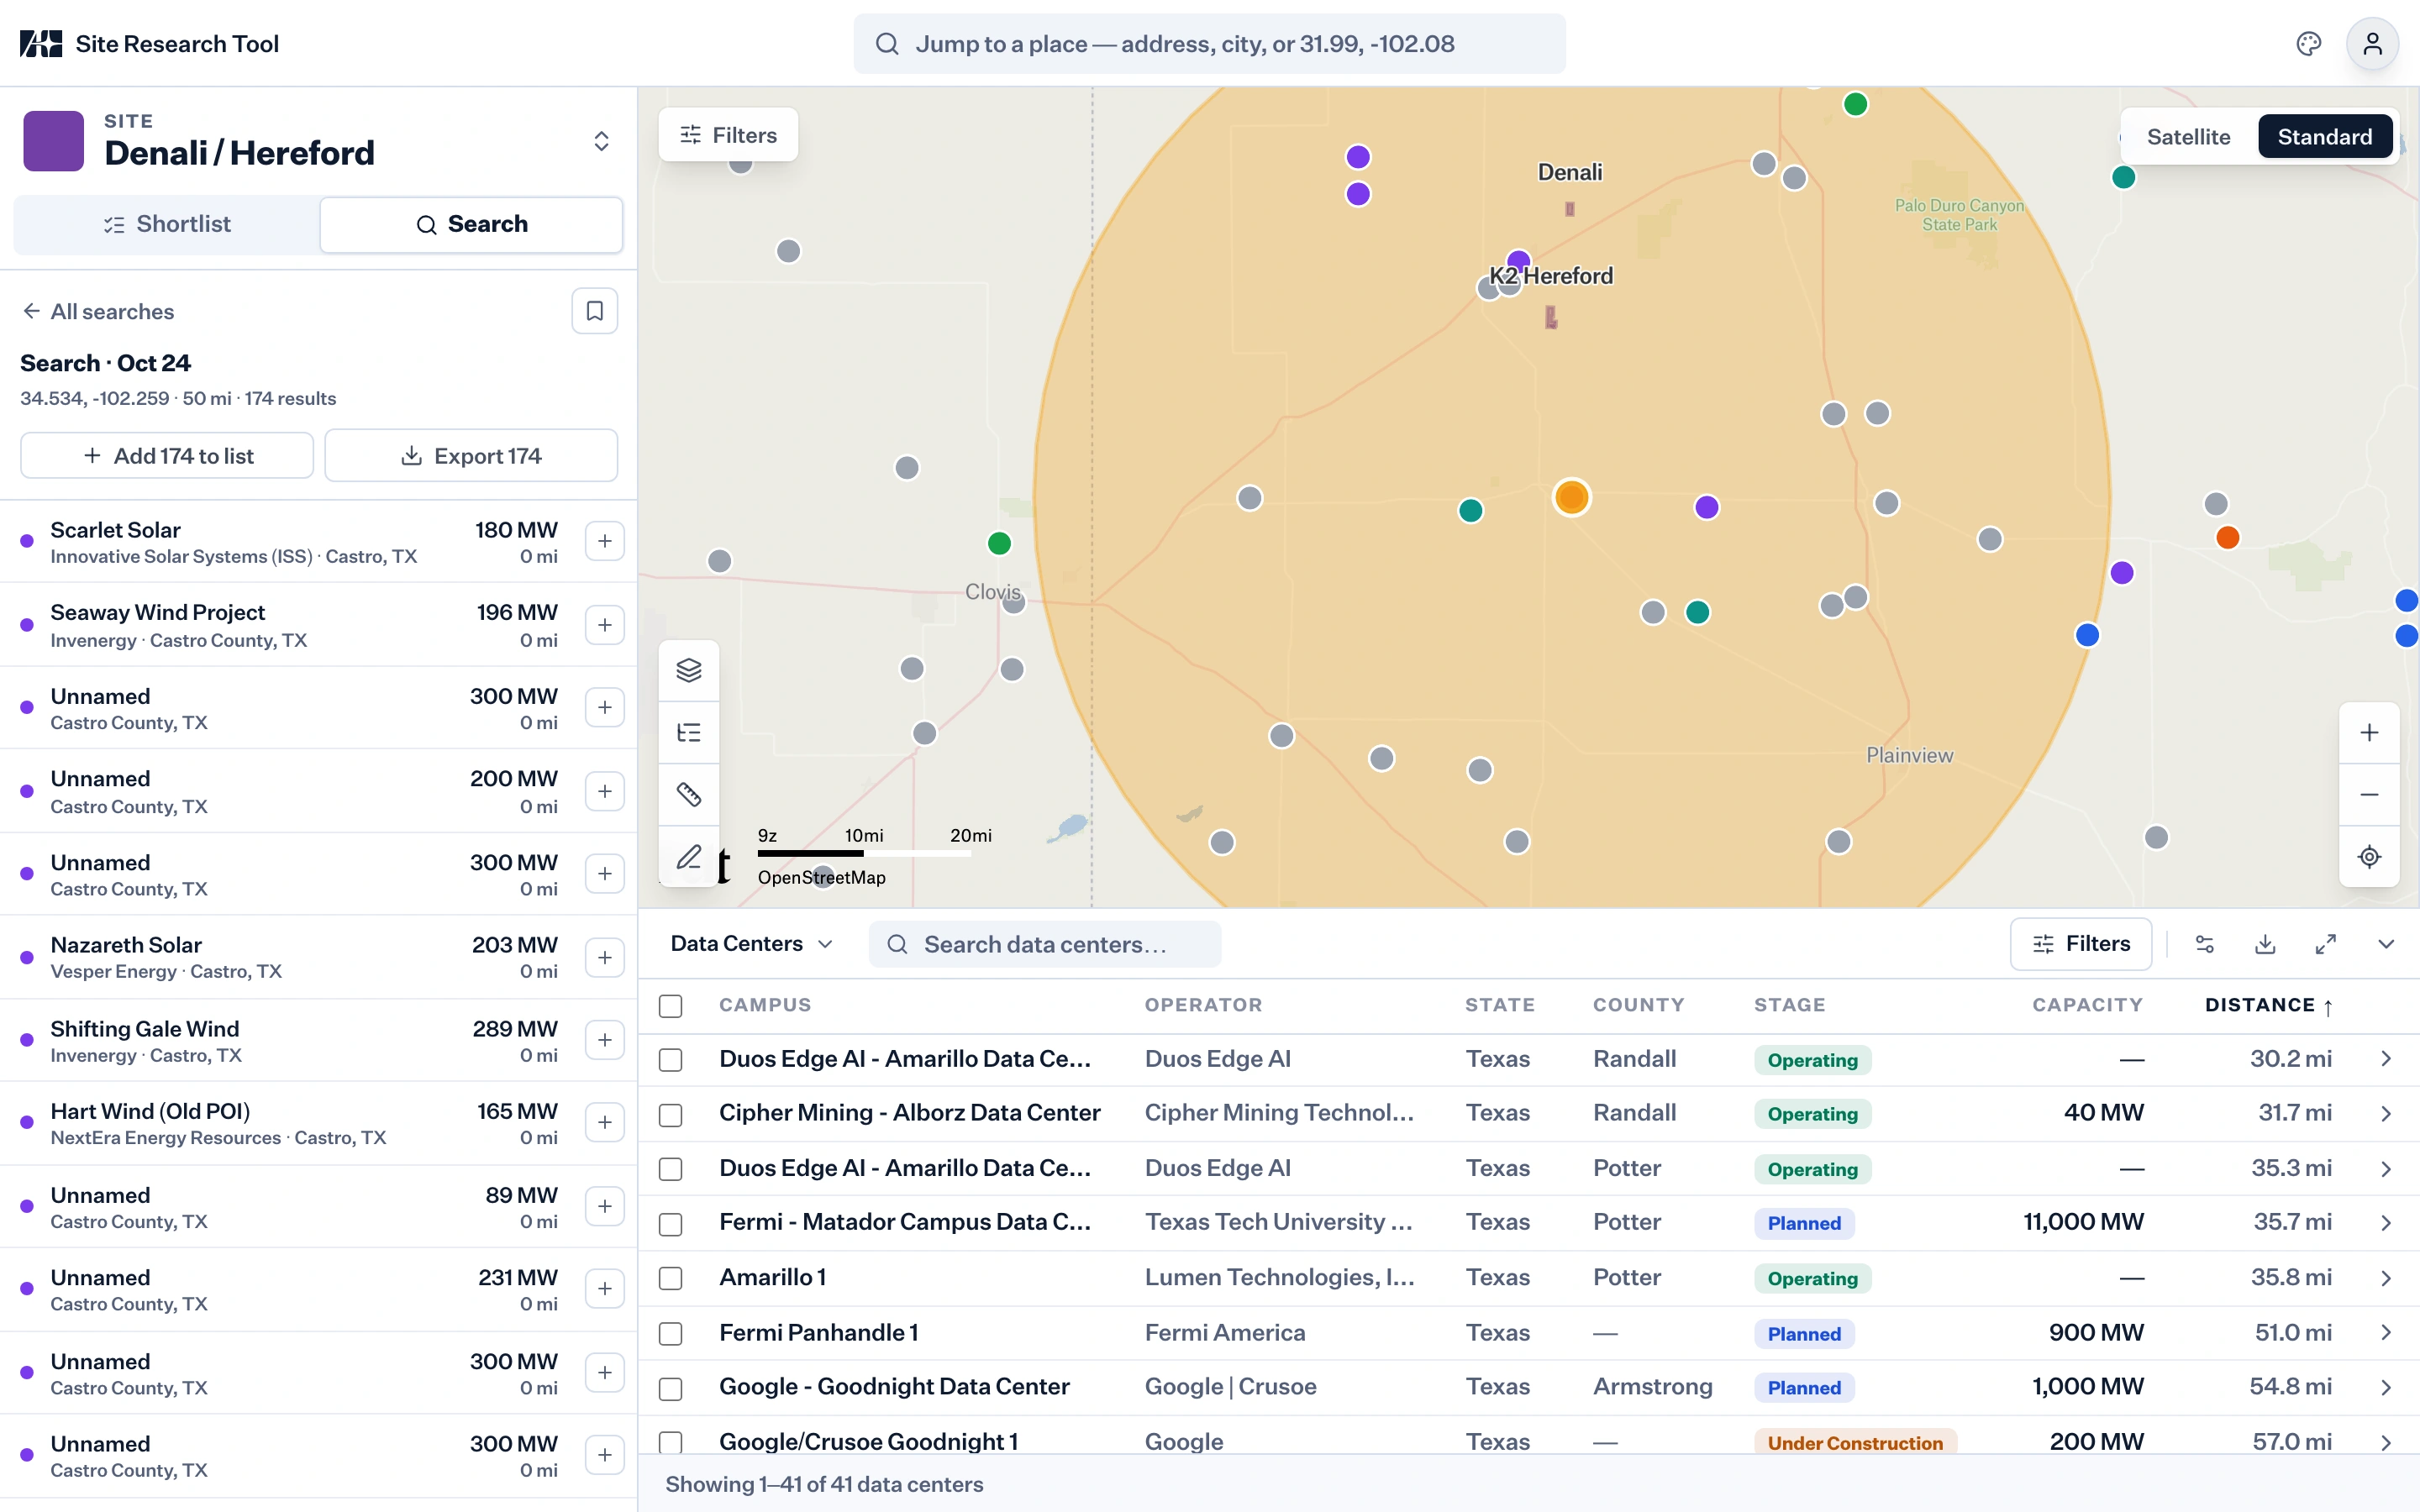Focus the Search data centers field
The image size is (2420, 1512).
click(1044, 944)
